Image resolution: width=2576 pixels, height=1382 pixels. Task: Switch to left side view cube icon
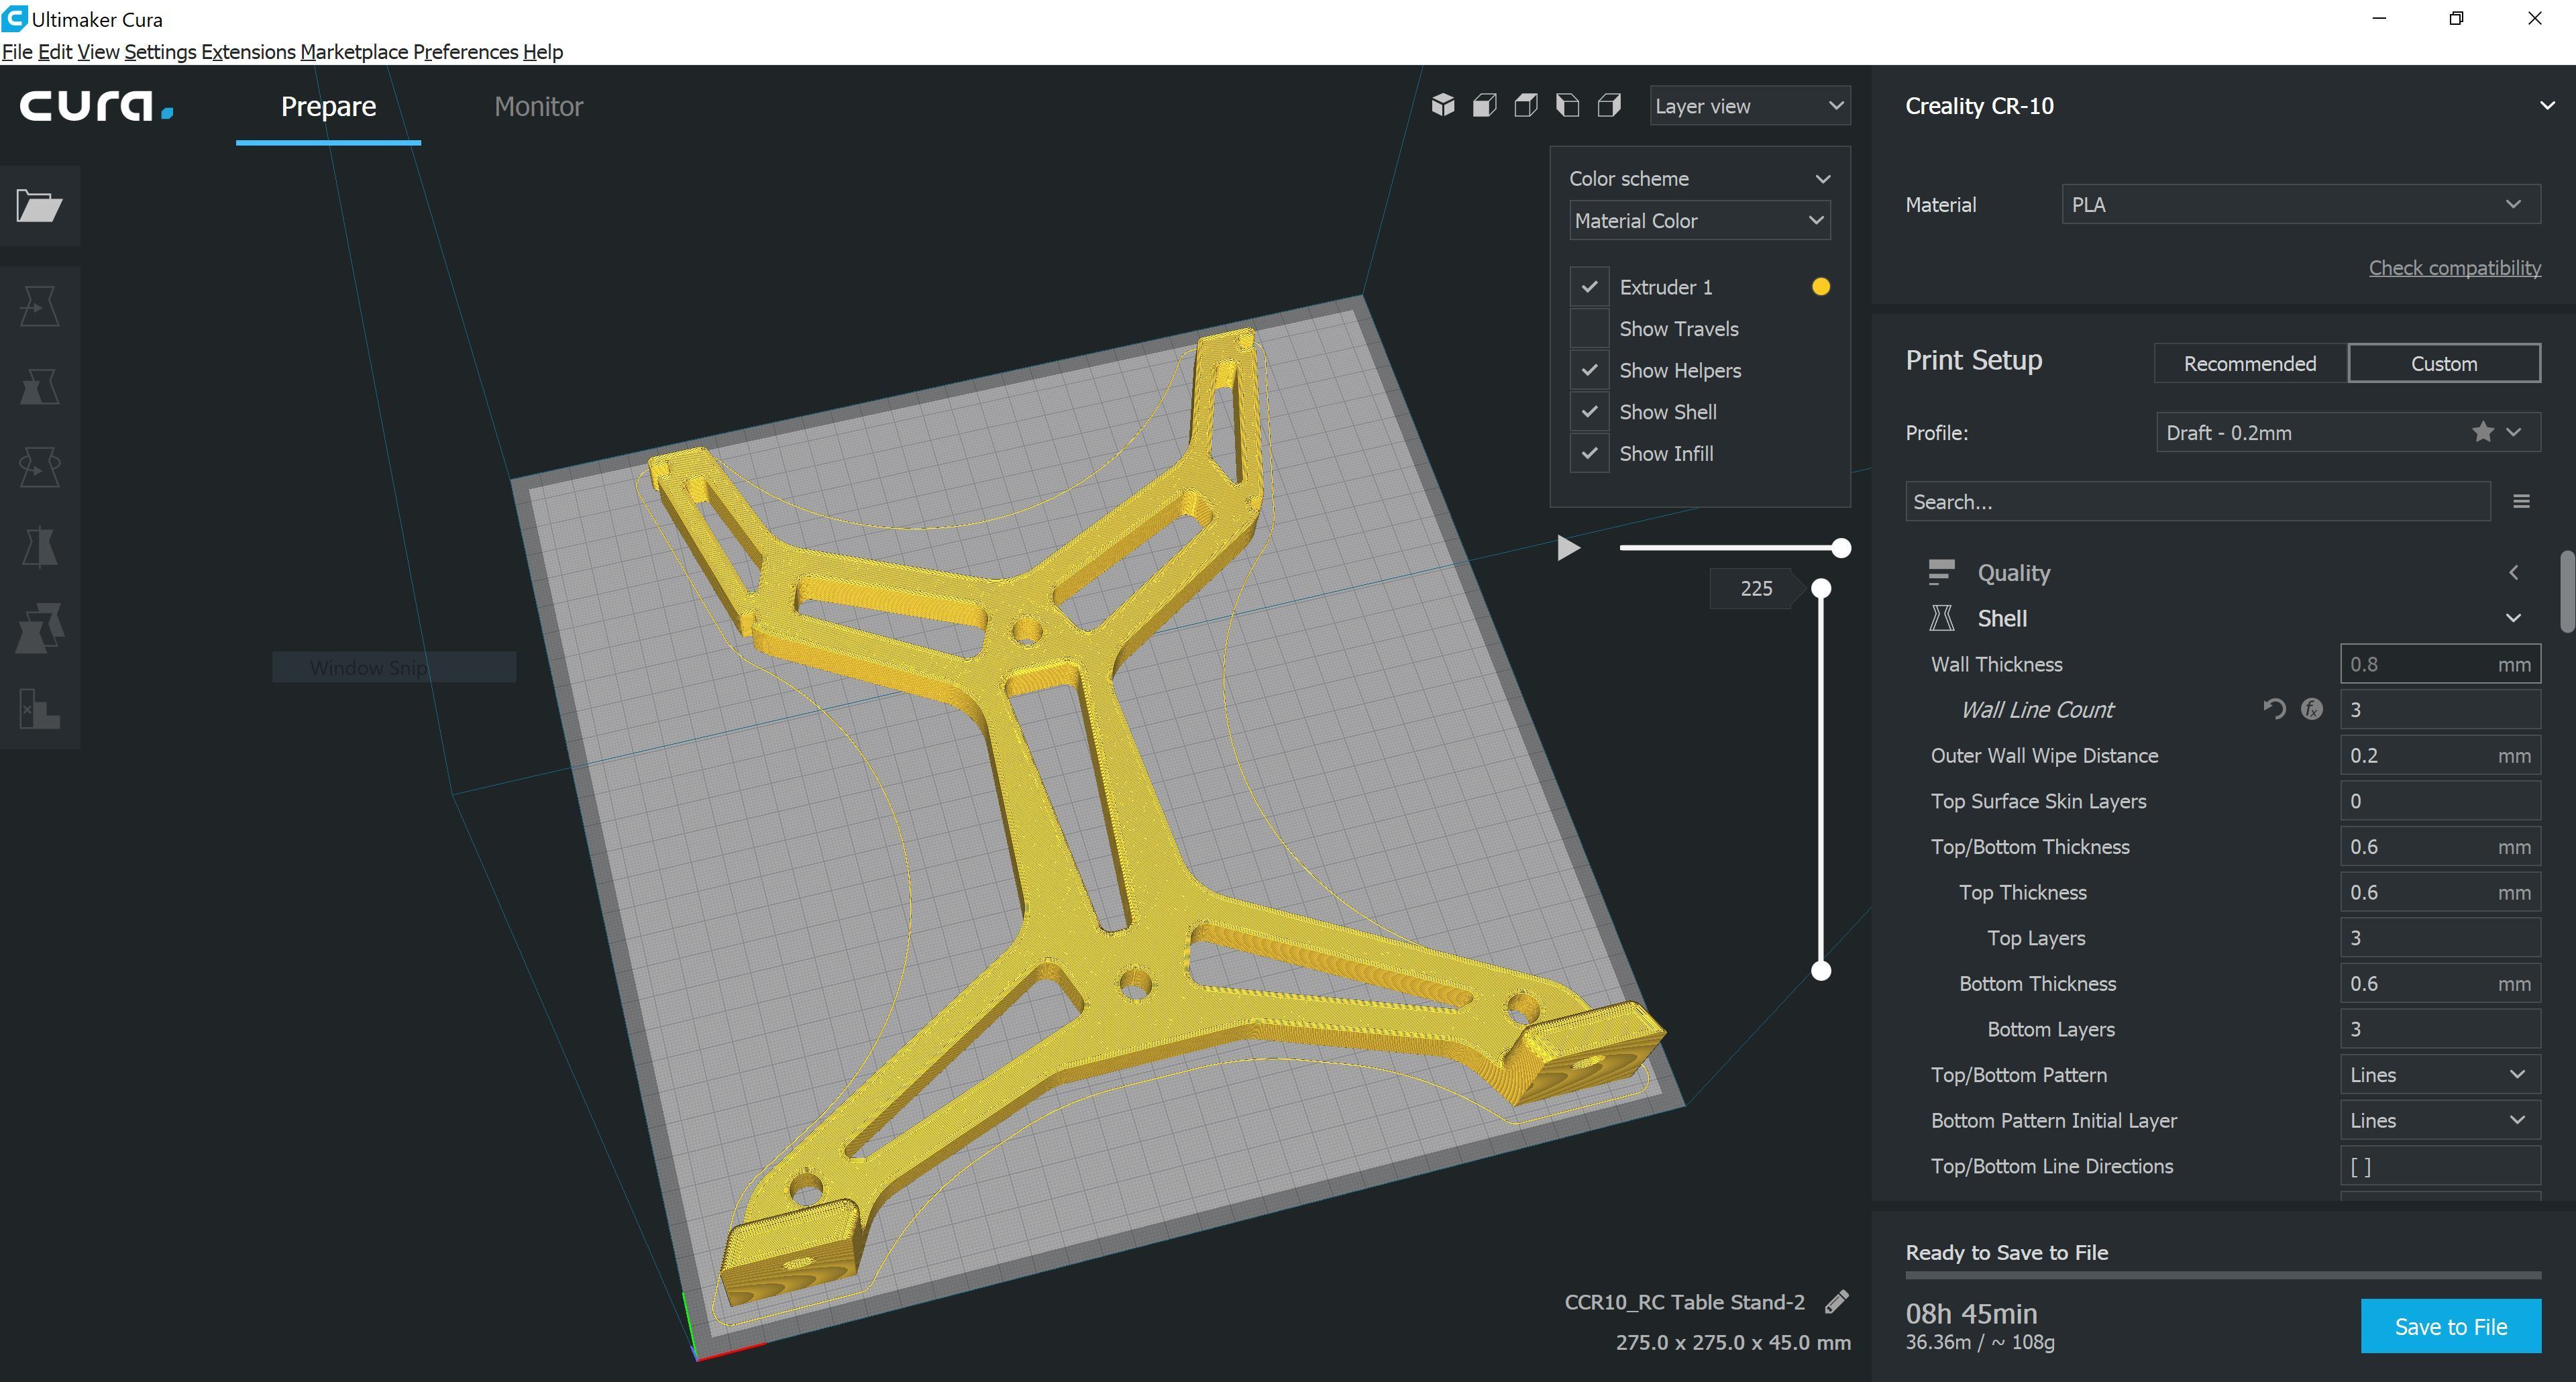(1568, 105)
